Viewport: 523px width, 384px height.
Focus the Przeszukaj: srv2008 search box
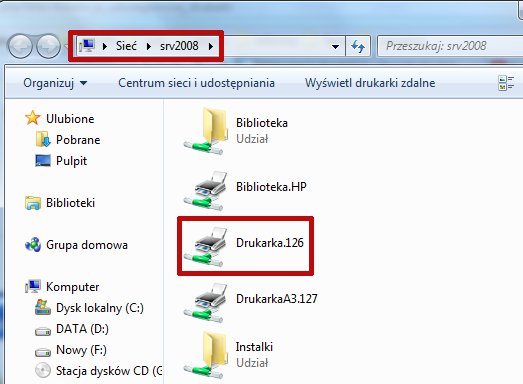(450, 46)
